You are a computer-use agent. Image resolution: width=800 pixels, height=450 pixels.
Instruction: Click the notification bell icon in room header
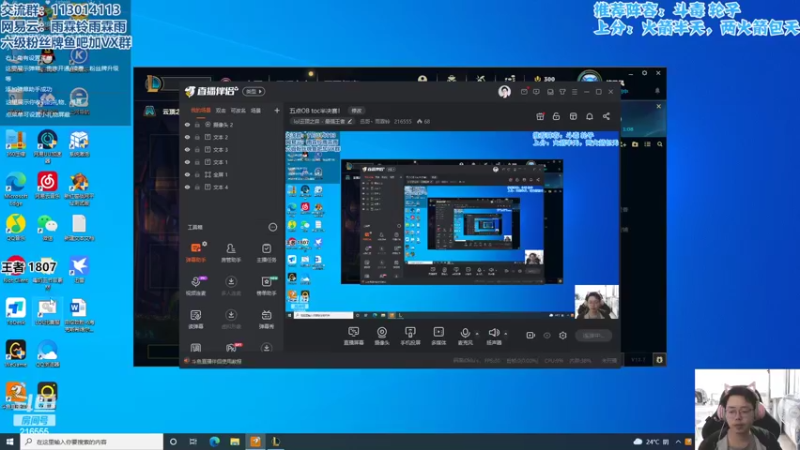pyautogui.click(x=589, y=116)
